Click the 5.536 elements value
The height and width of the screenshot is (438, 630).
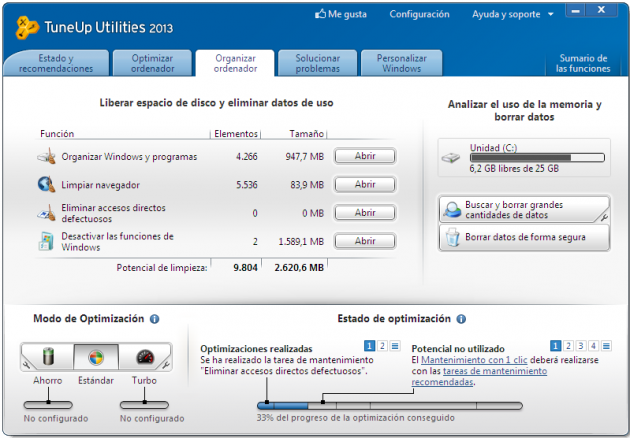(247, 185)
